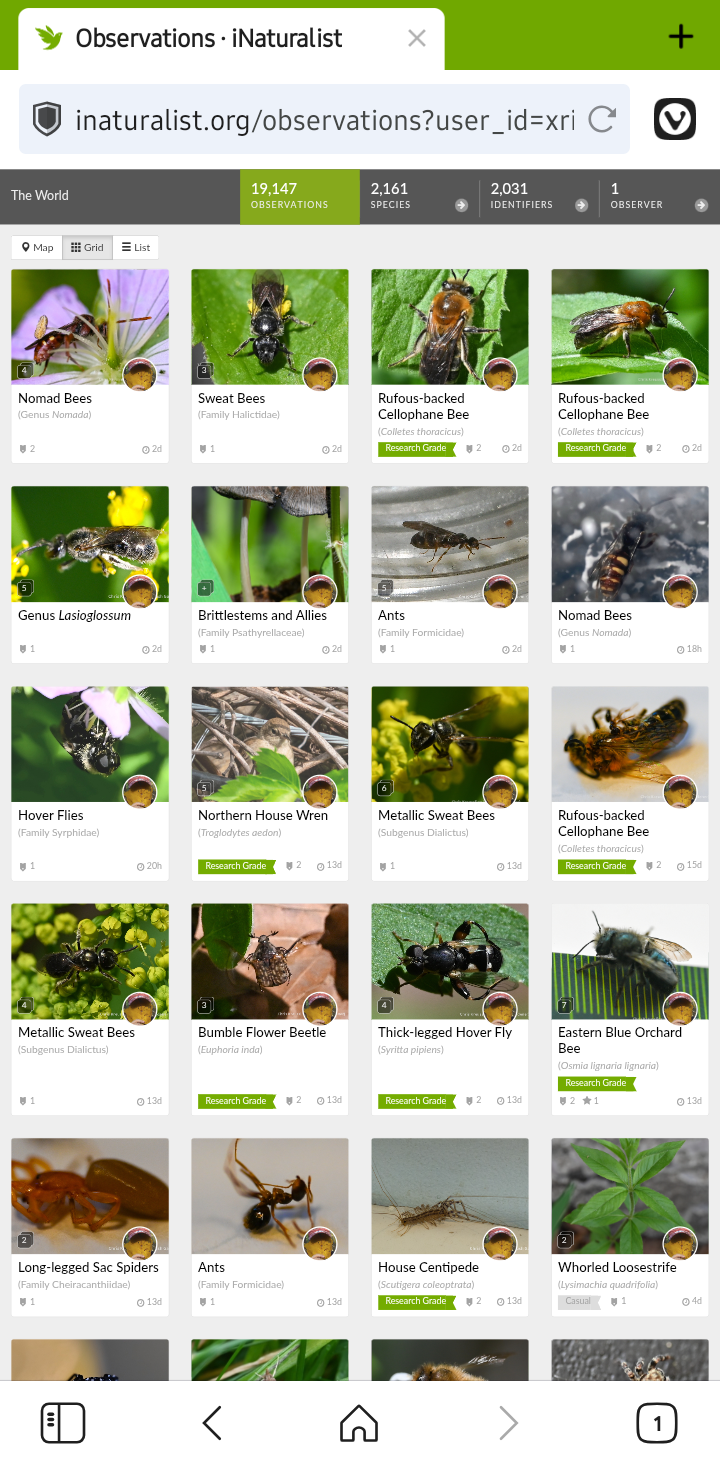This screenshot has height=1465, width=720.
Task: Switch to List view
Action: coord(135,247)
